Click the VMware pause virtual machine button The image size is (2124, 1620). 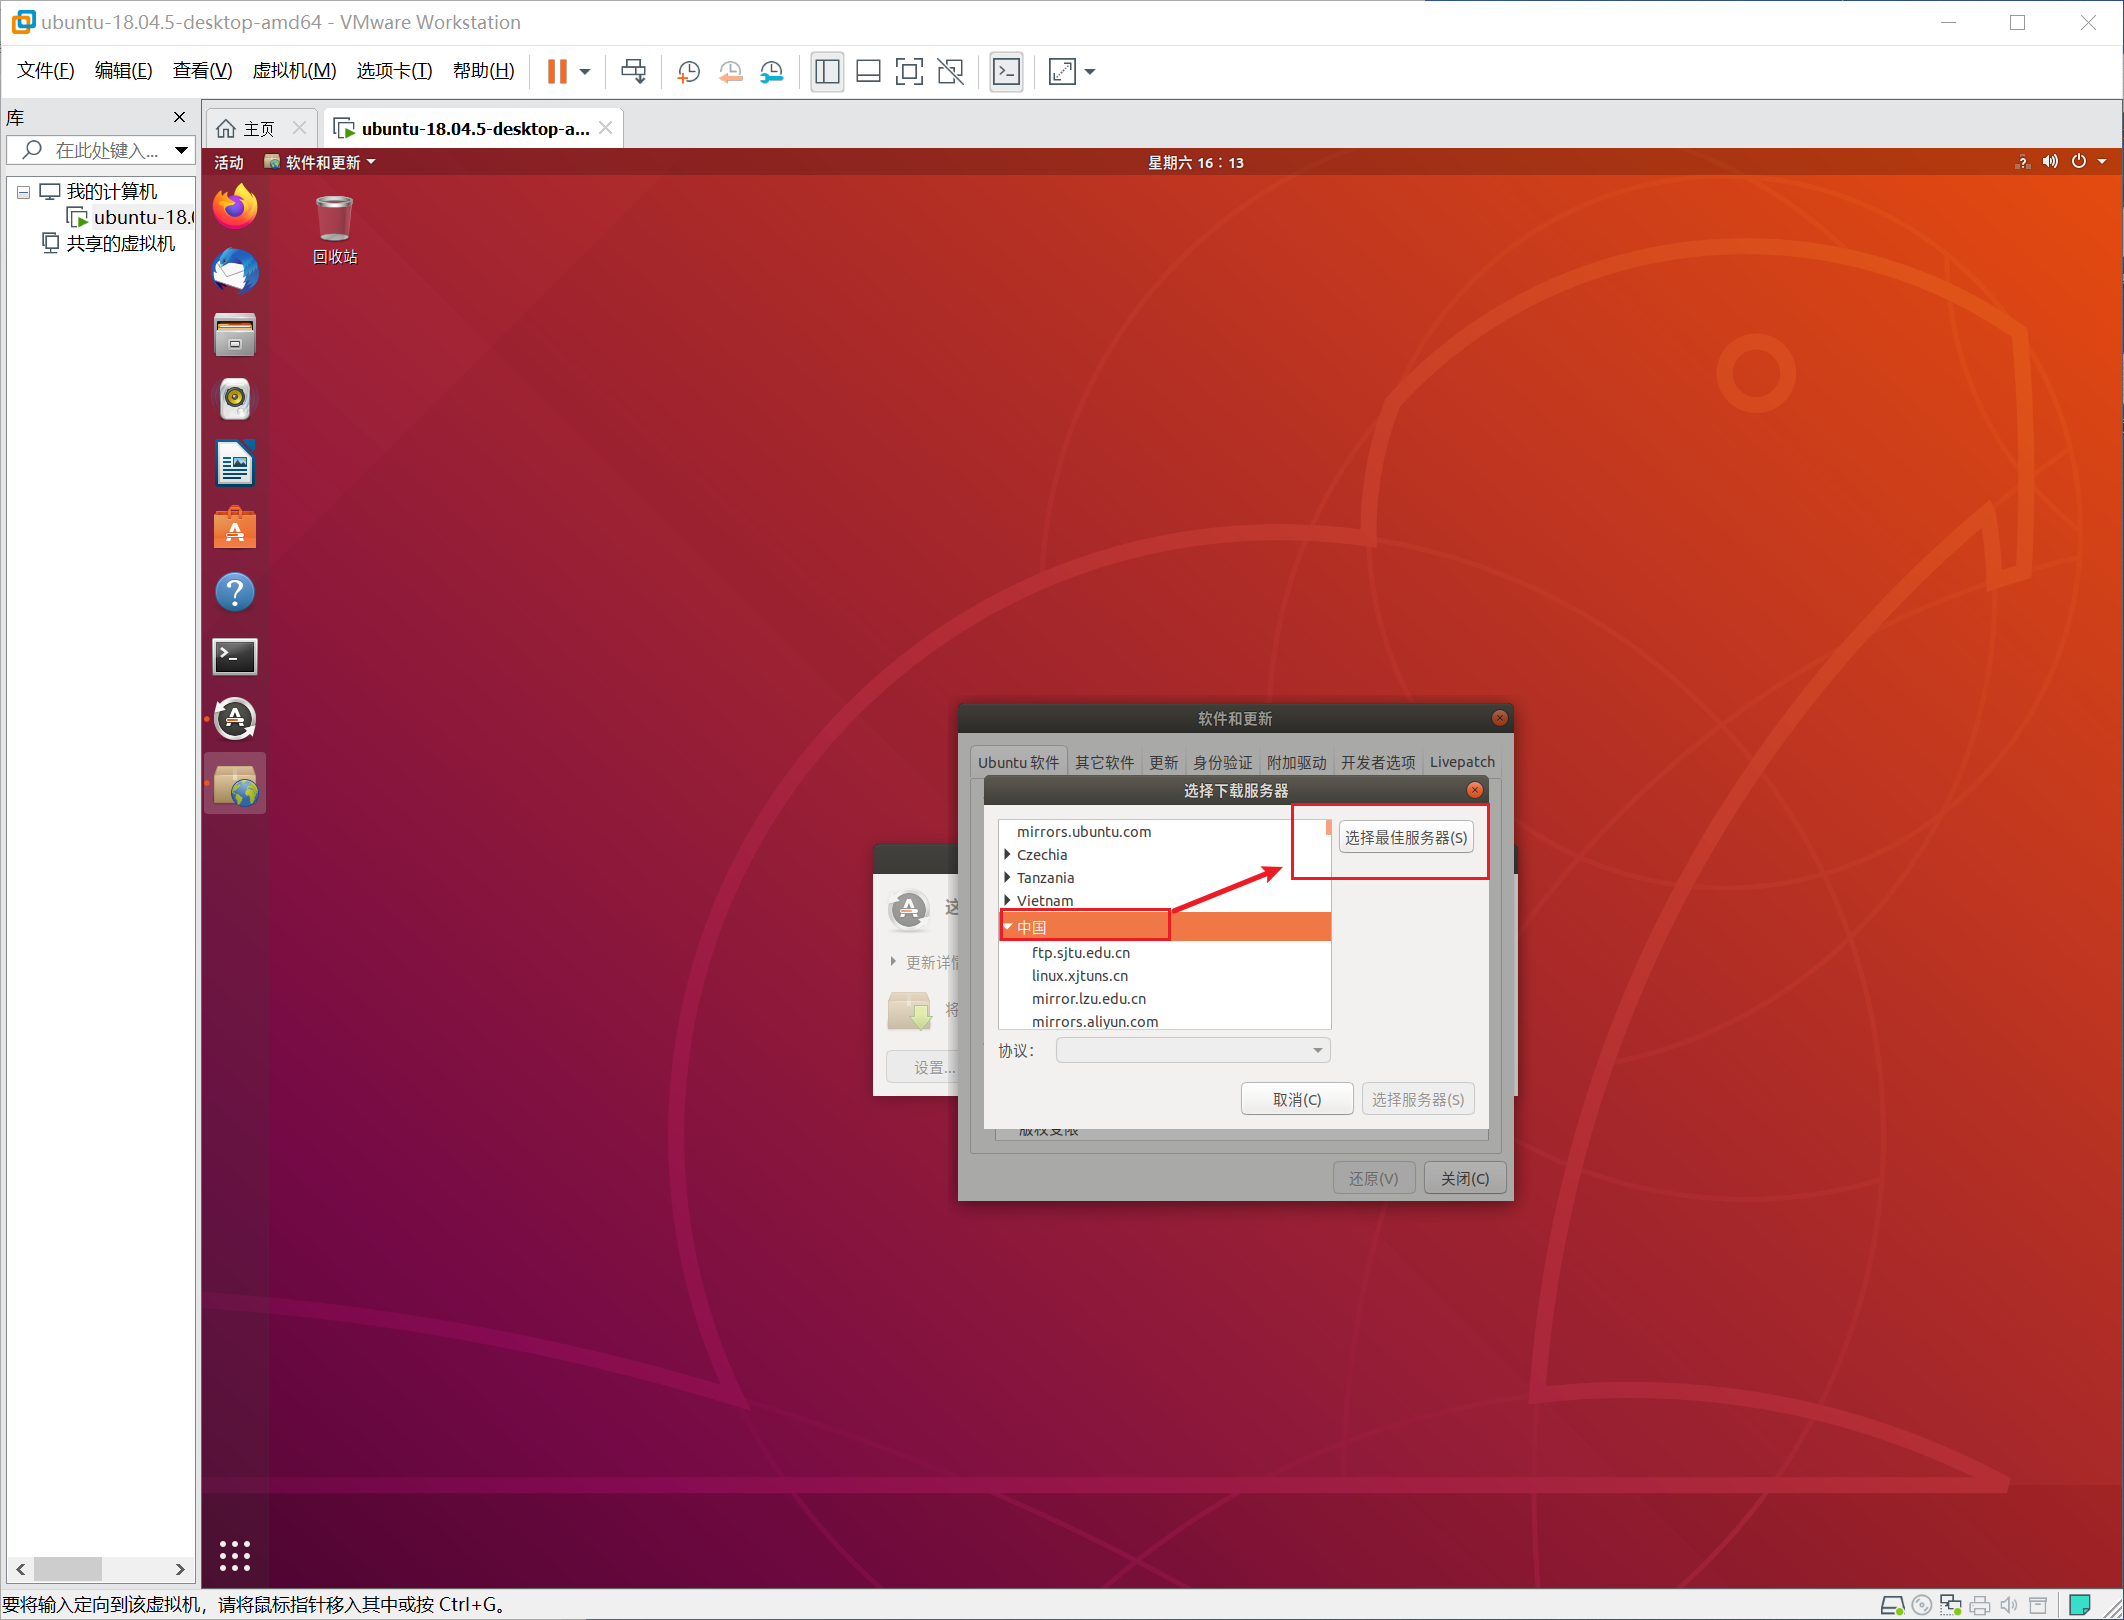[x=557, y=71]
